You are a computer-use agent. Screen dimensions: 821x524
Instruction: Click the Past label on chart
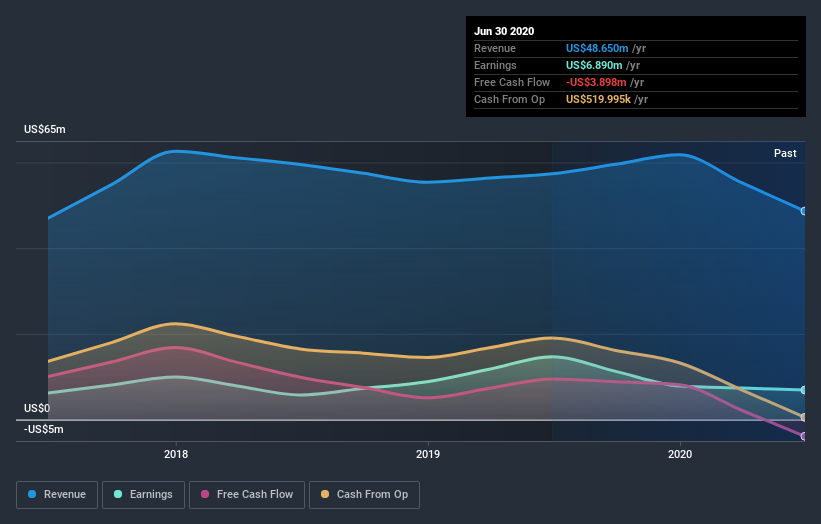click(785, 153)
